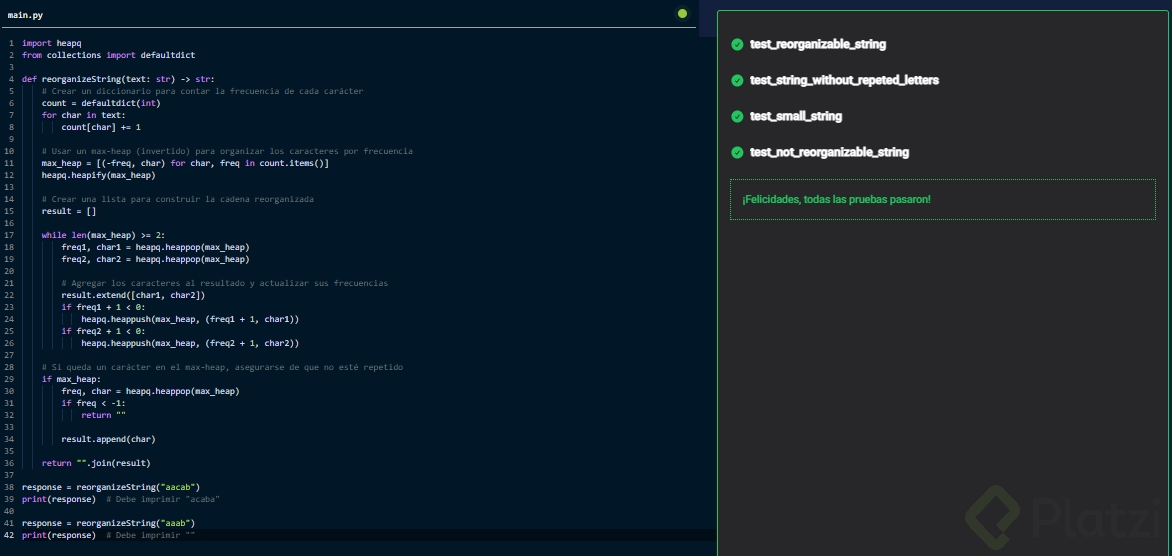
Task: Open the test_string_without_repeted_letters result
Action: 844,80
